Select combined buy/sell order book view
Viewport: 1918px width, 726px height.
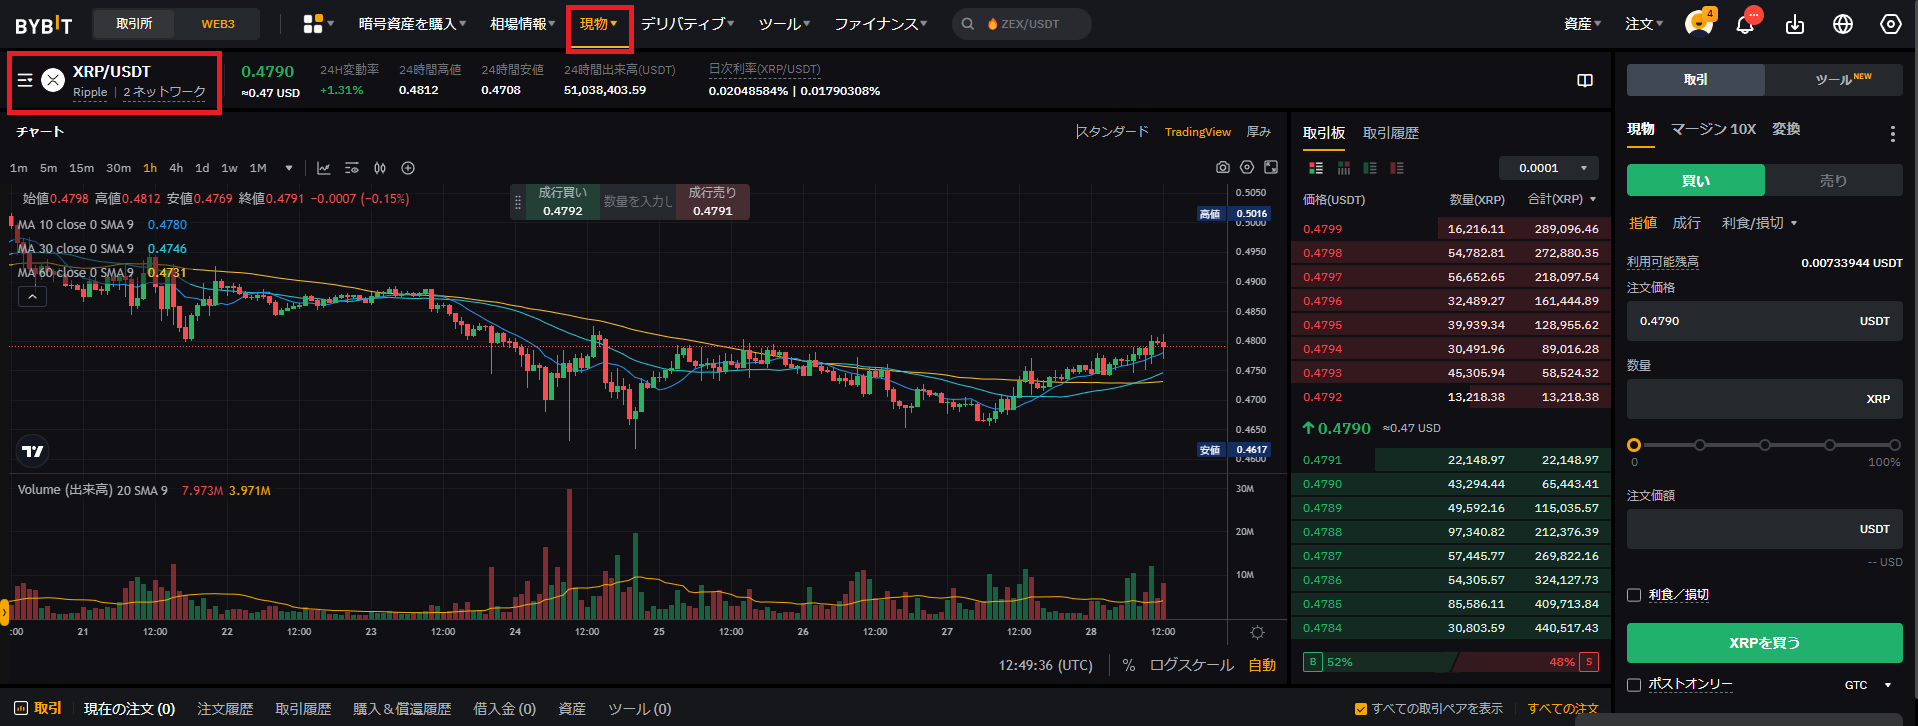coord(1316,168)
